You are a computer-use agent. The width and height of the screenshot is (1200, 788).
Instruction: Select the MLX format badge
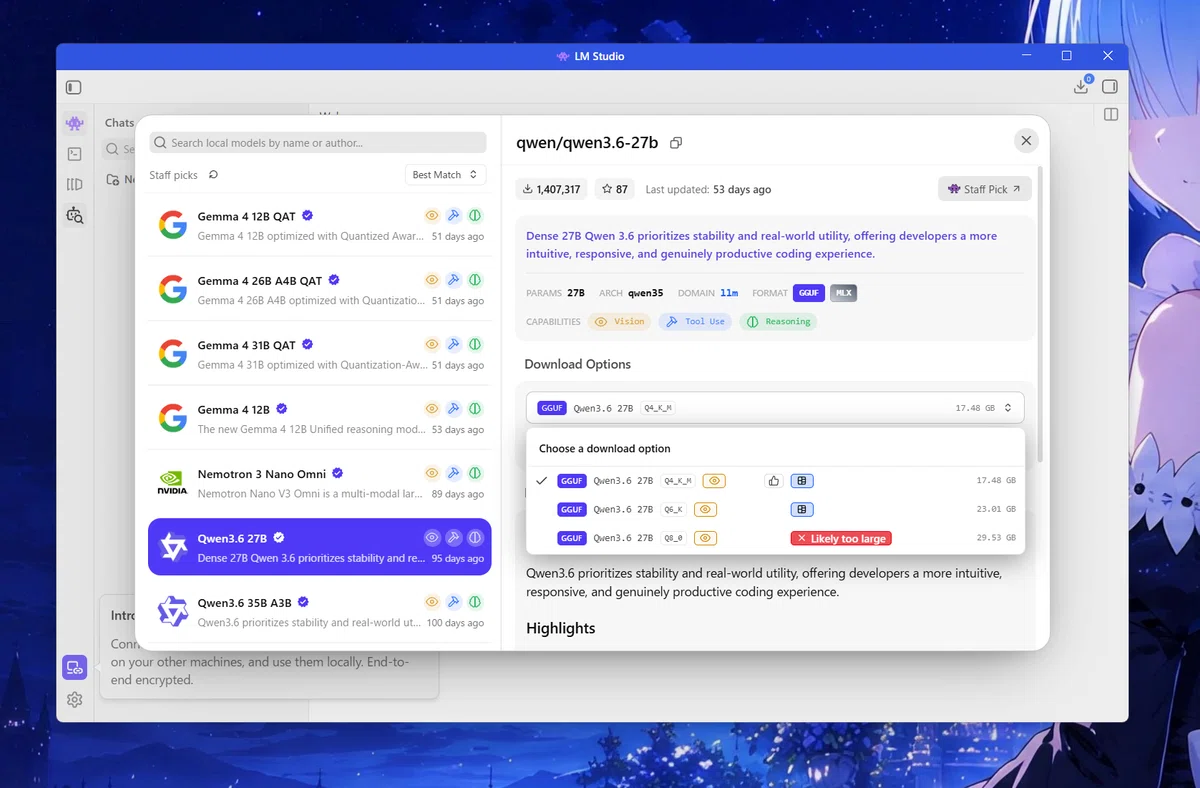(843, 293)
